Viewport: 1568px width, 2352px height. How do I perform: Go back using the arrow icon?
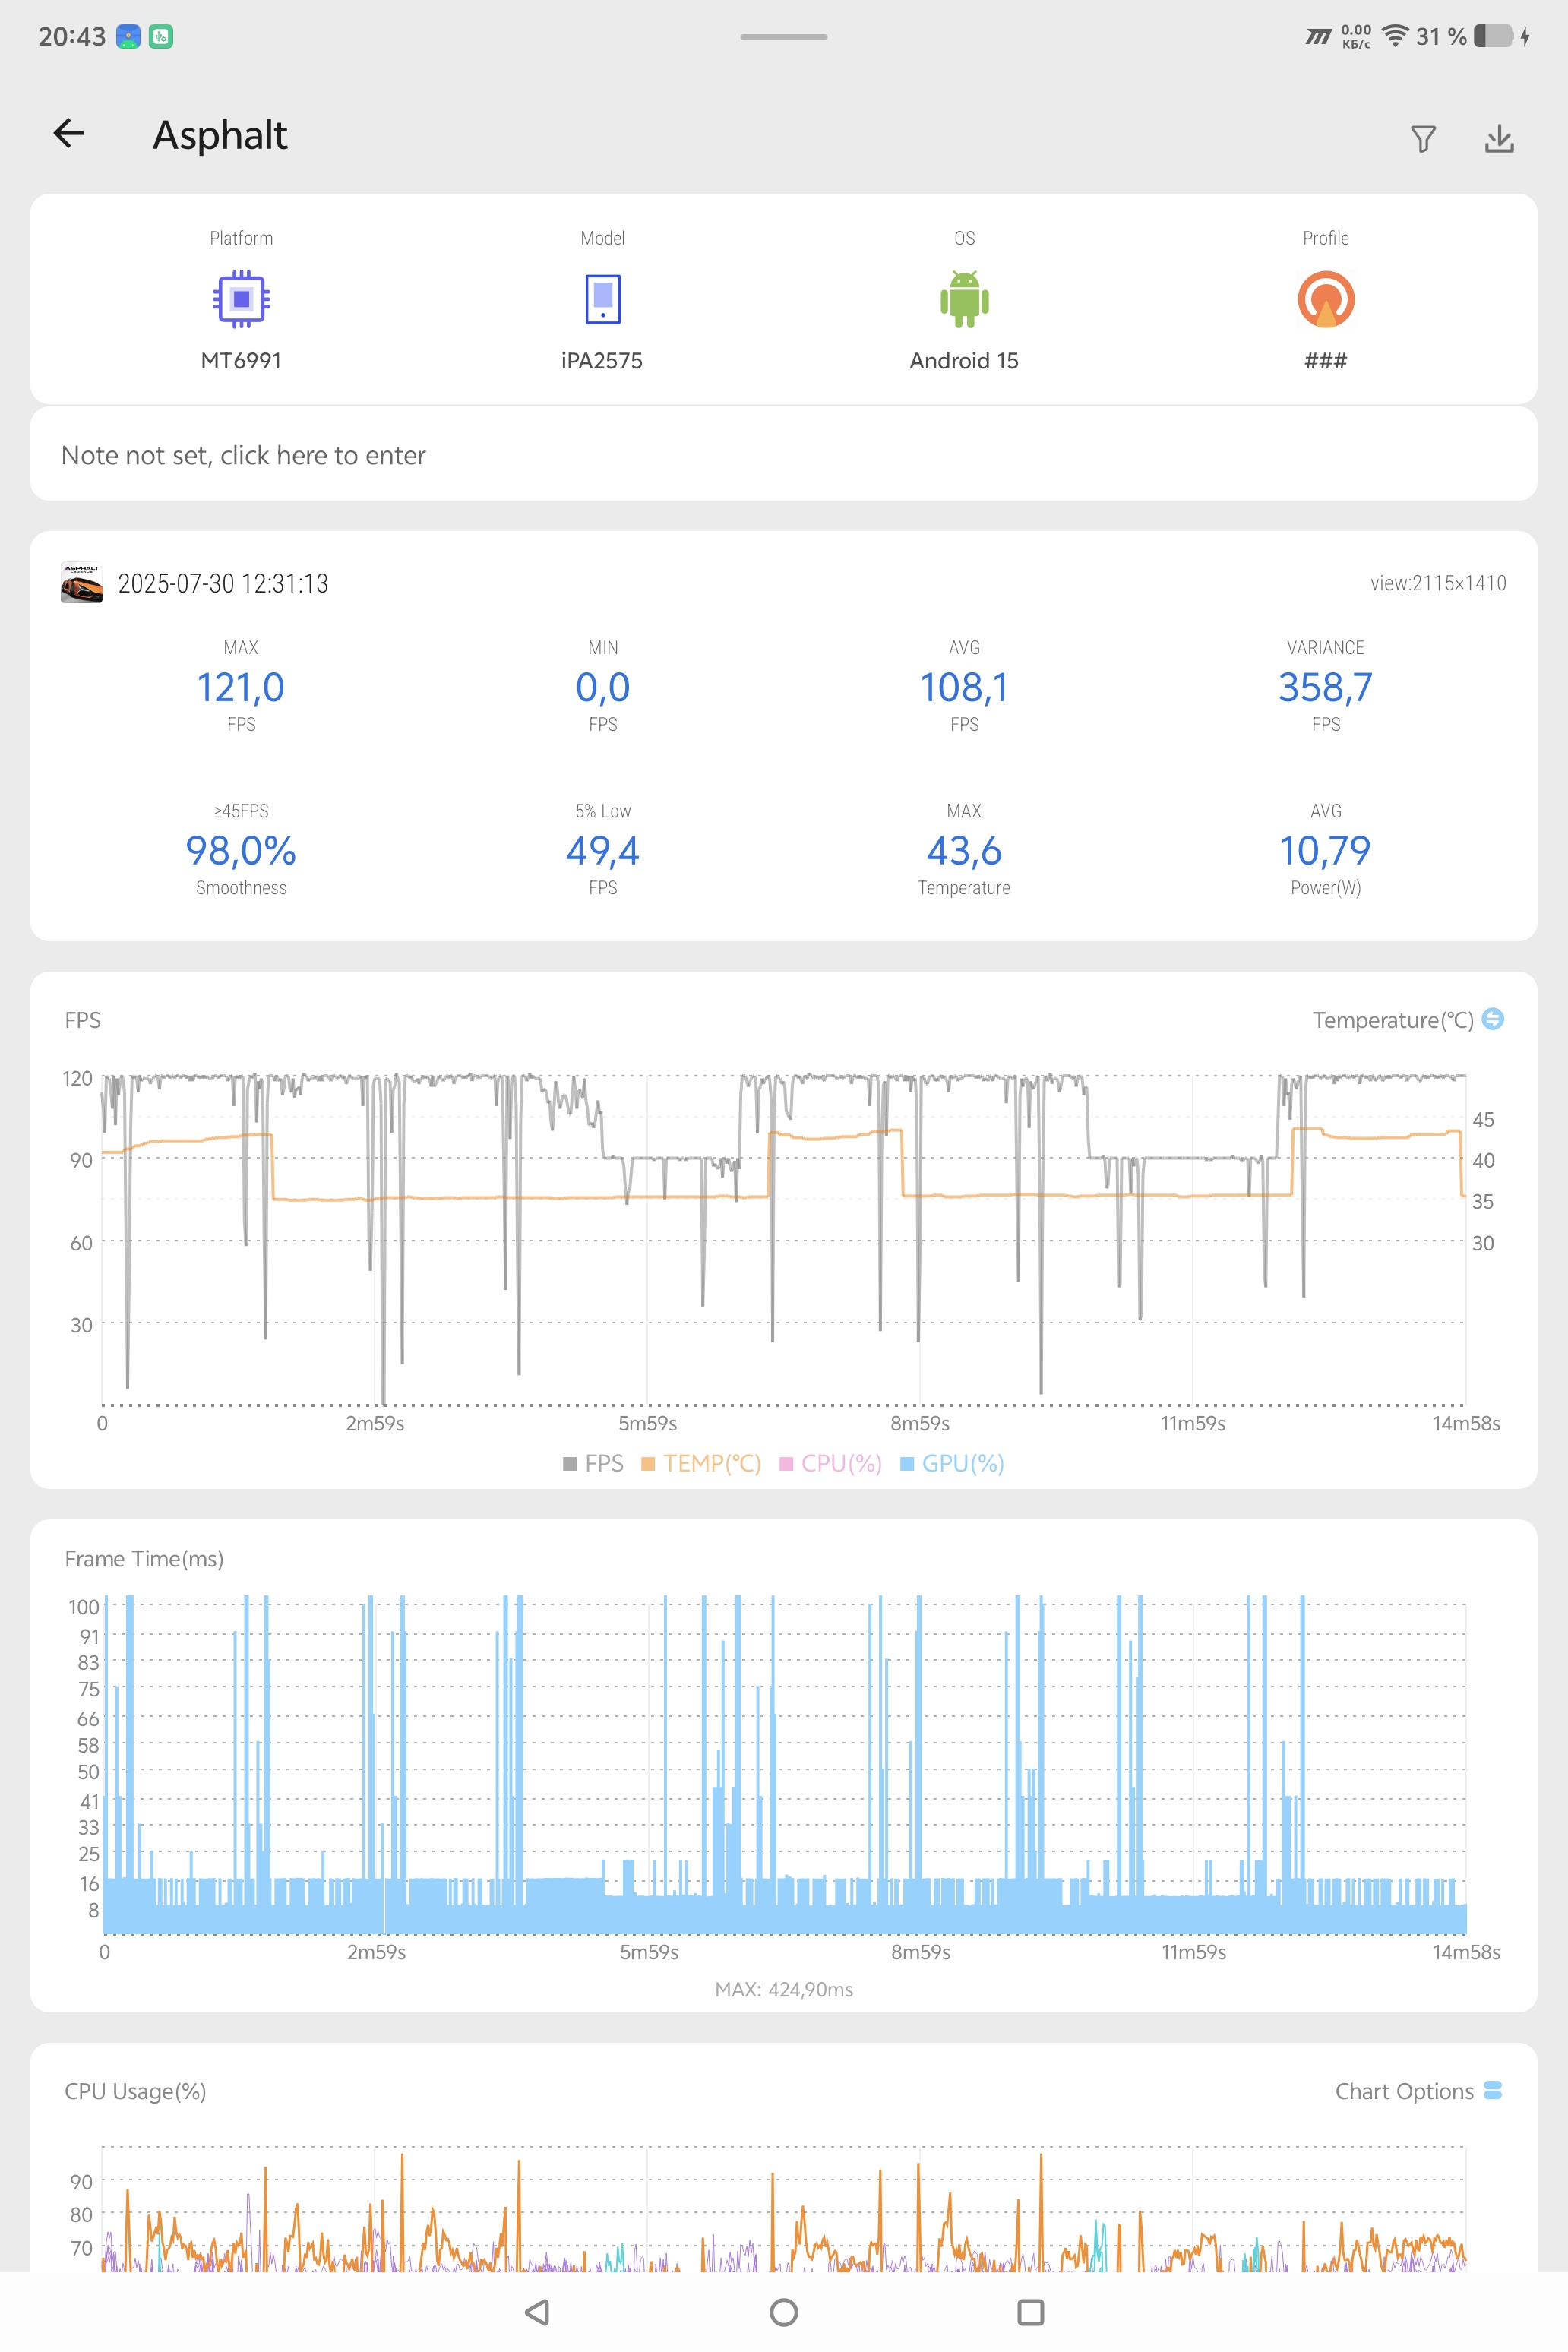coord(68,133)
